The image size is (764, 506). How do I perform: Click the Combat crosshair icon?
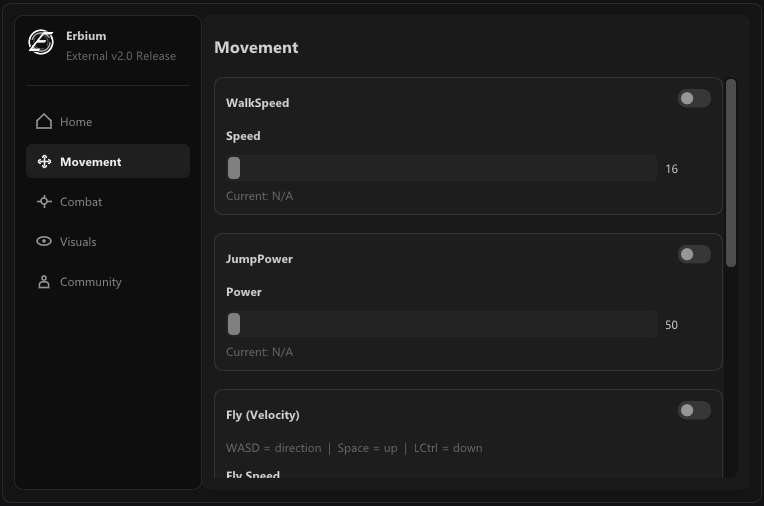pos(44,201)
